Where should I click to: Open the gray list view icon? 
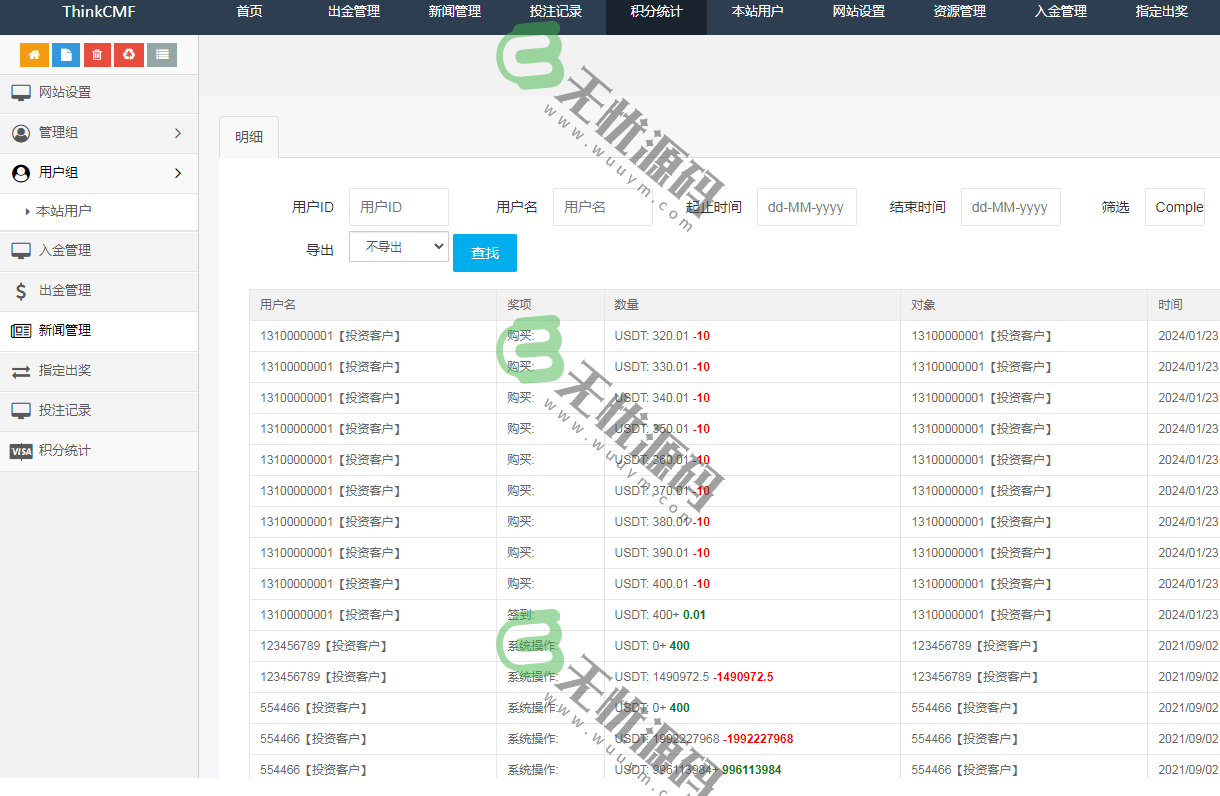pyautogui.click(x=162, y=55)
